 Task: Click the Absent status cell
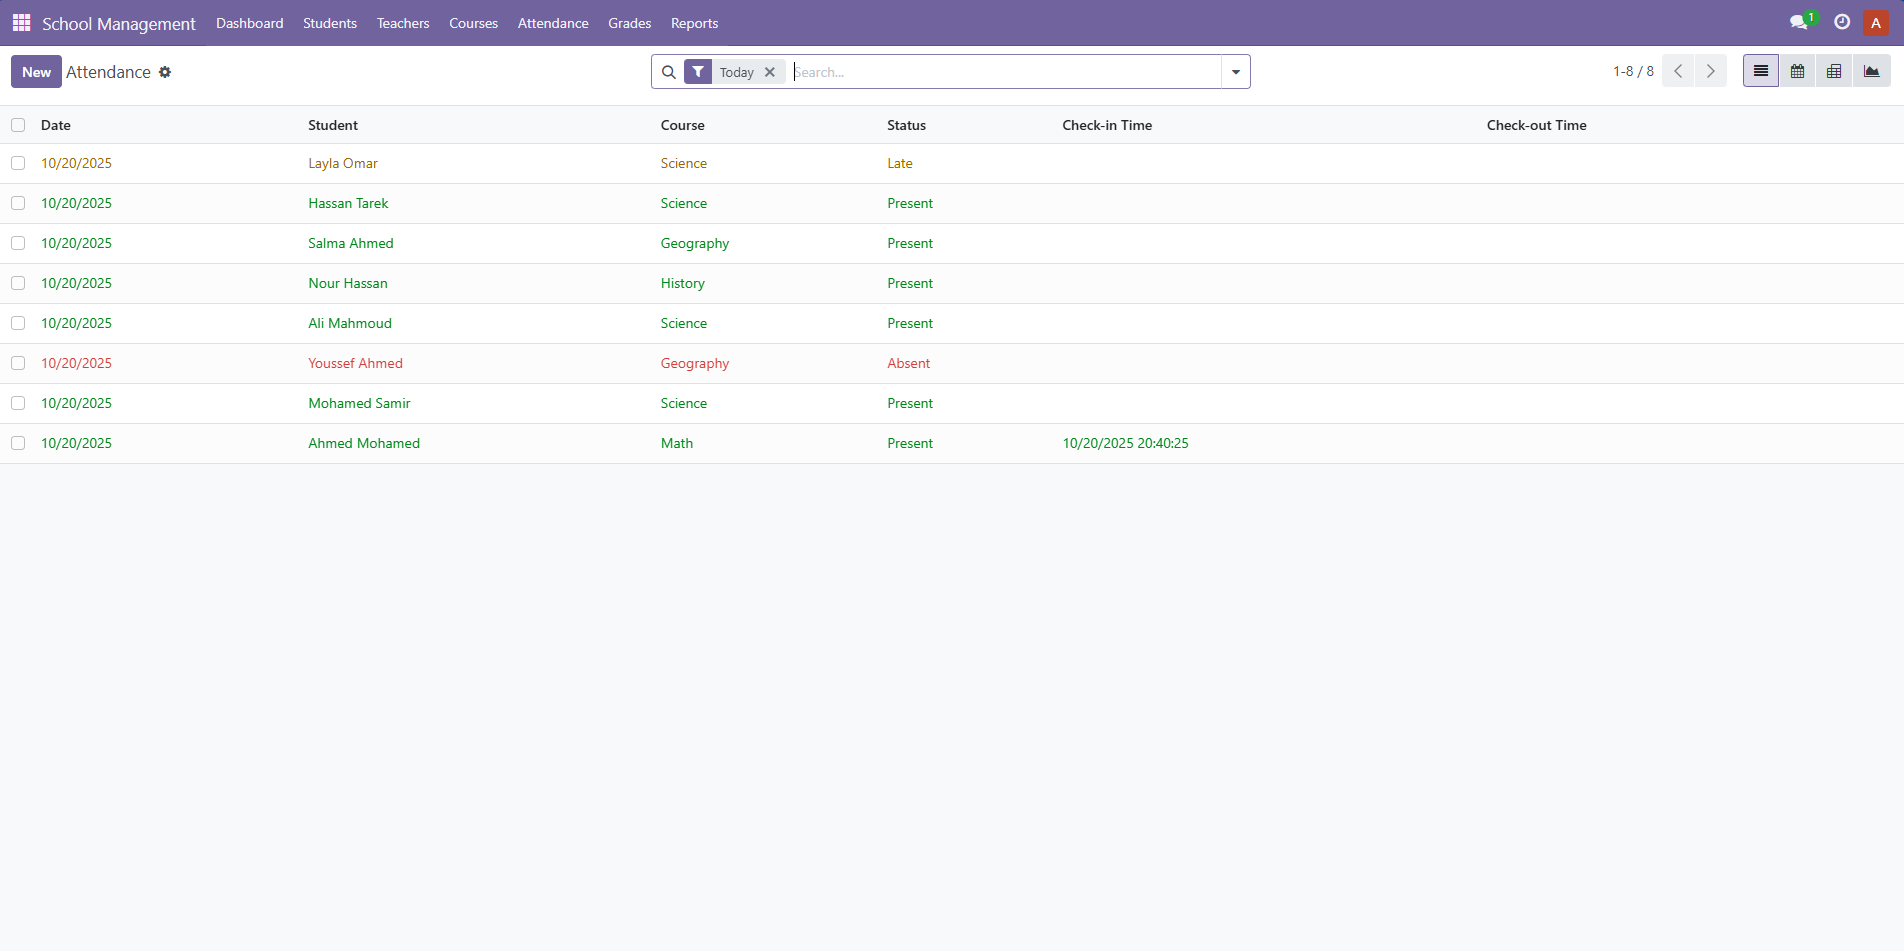point(909,363)
